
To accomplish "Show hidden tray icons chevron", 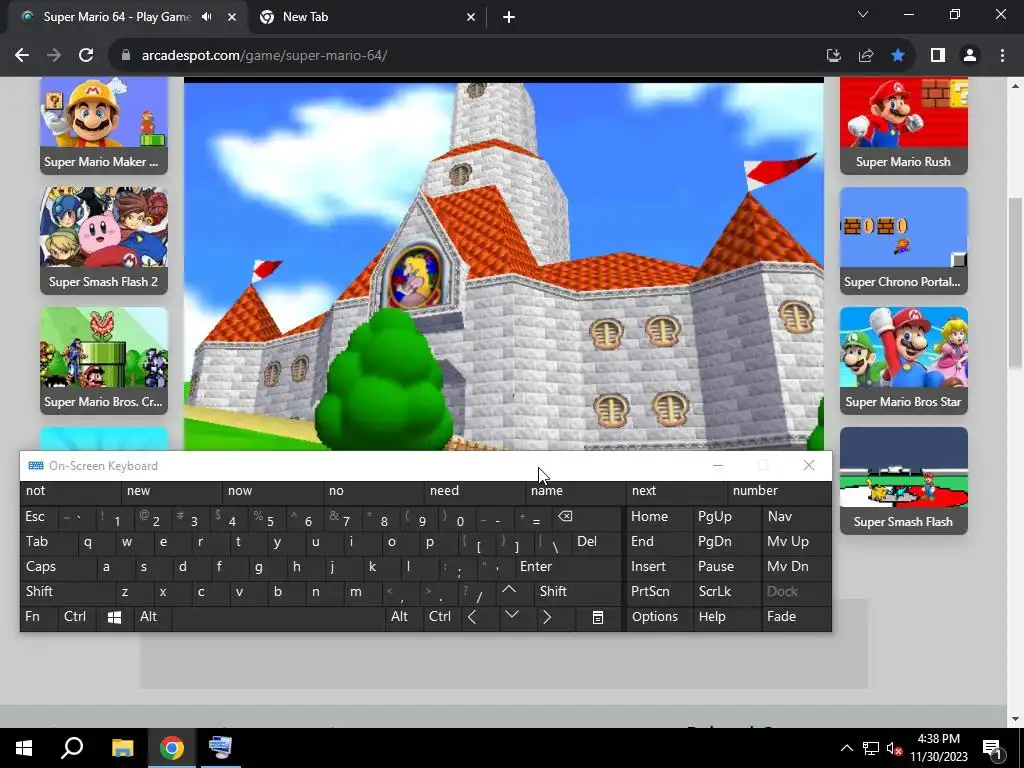I will click(846, 748).
